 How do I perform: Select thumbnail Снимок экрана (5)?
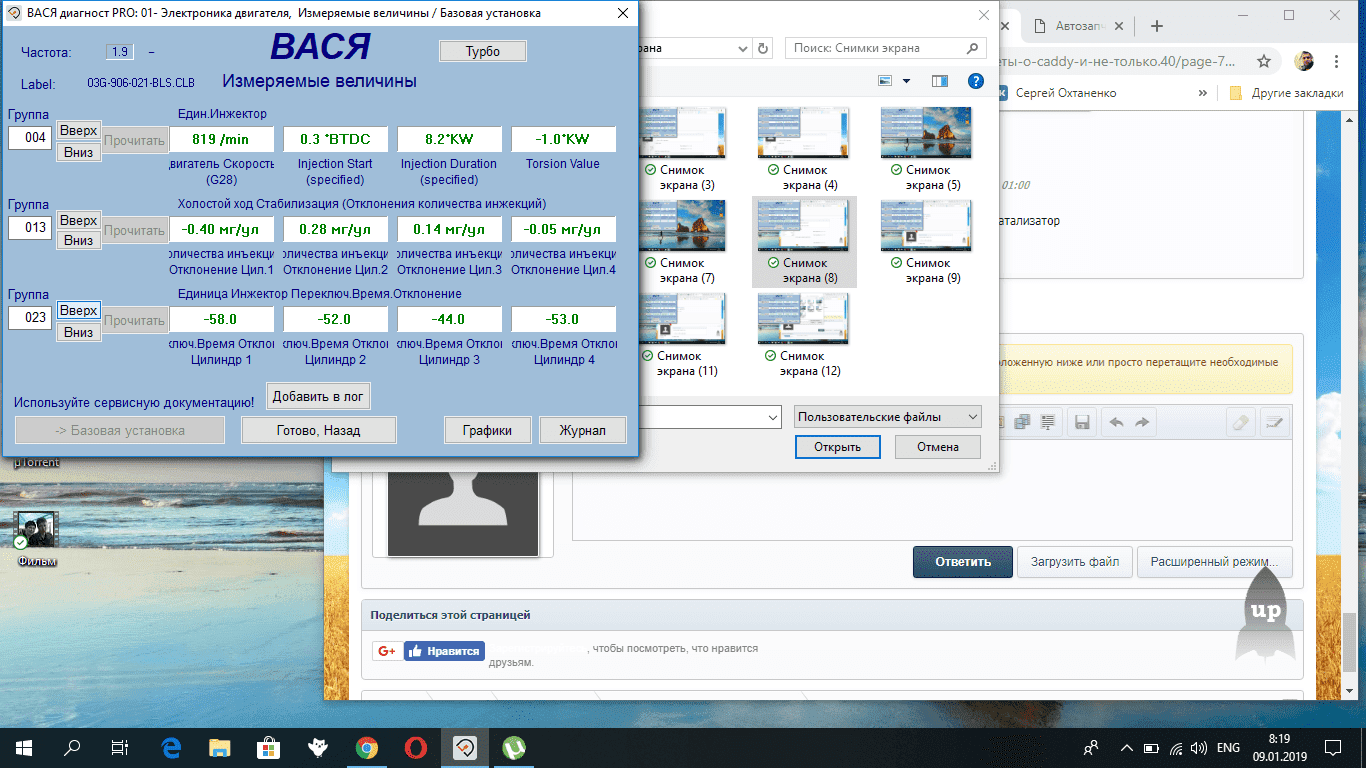click(926, 150)
